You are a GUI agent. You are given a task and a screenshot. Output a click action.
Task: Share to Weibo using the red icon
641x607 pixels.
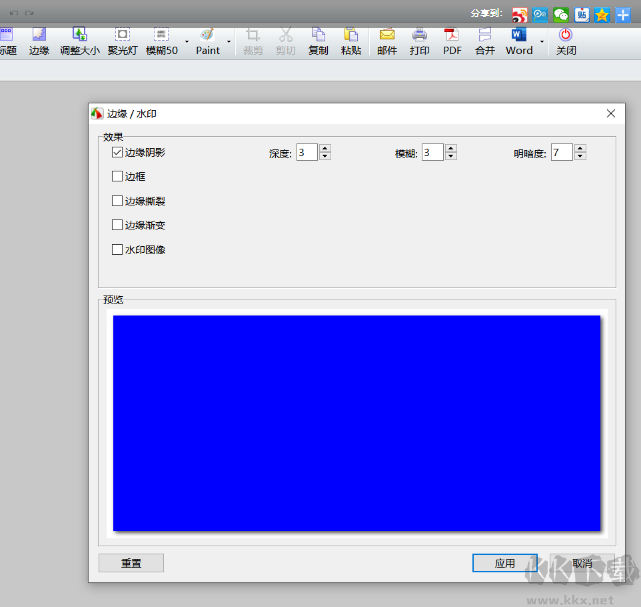[x=519, y=15]
